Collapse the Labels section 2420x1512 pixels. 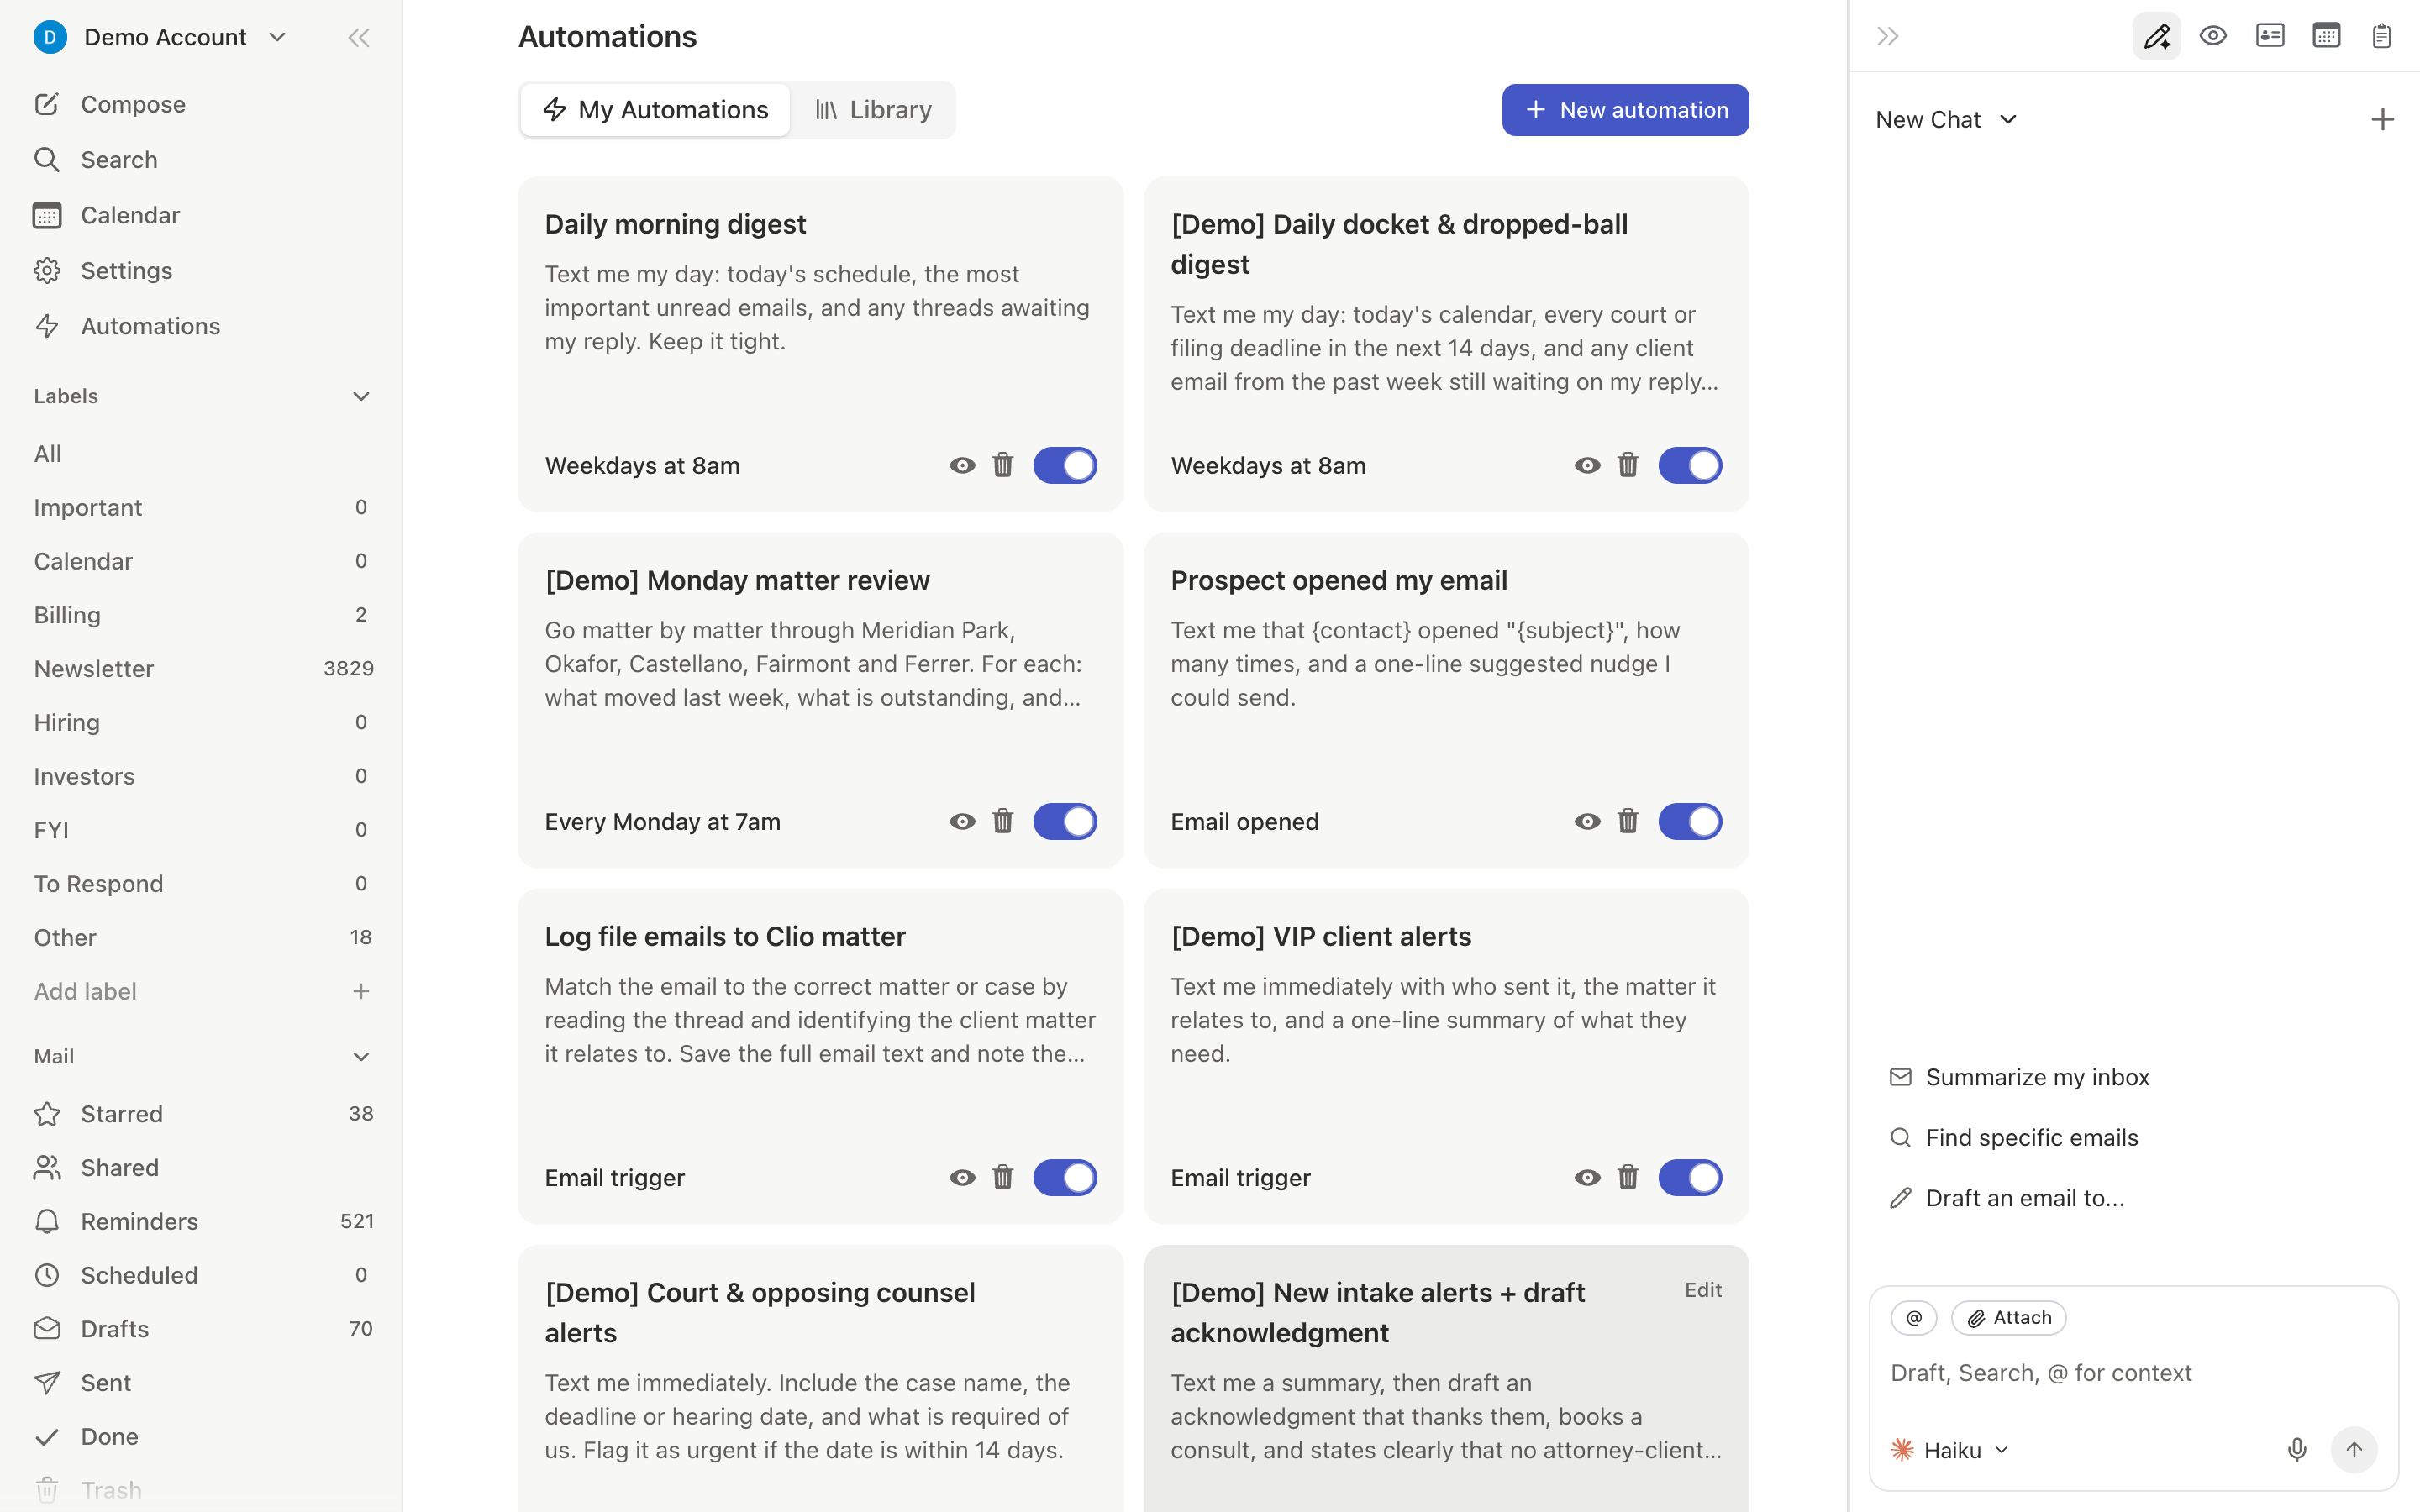(x=361, y=396)
